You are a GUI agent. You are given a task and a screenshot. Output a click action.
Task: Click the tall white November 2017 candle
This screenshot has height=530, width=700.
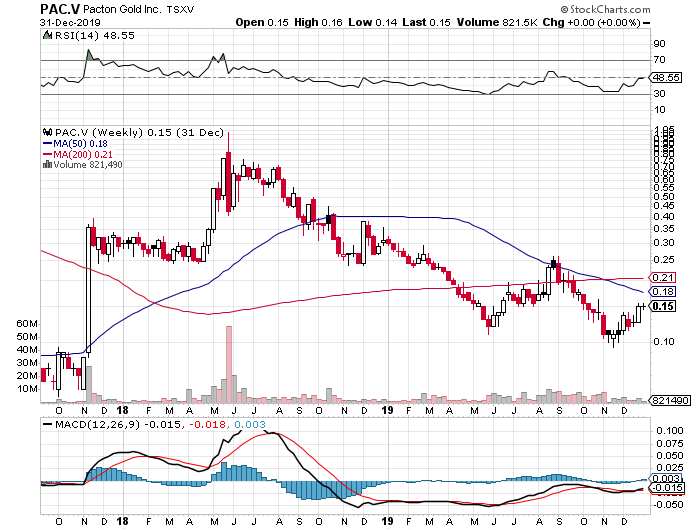(88, 292)
